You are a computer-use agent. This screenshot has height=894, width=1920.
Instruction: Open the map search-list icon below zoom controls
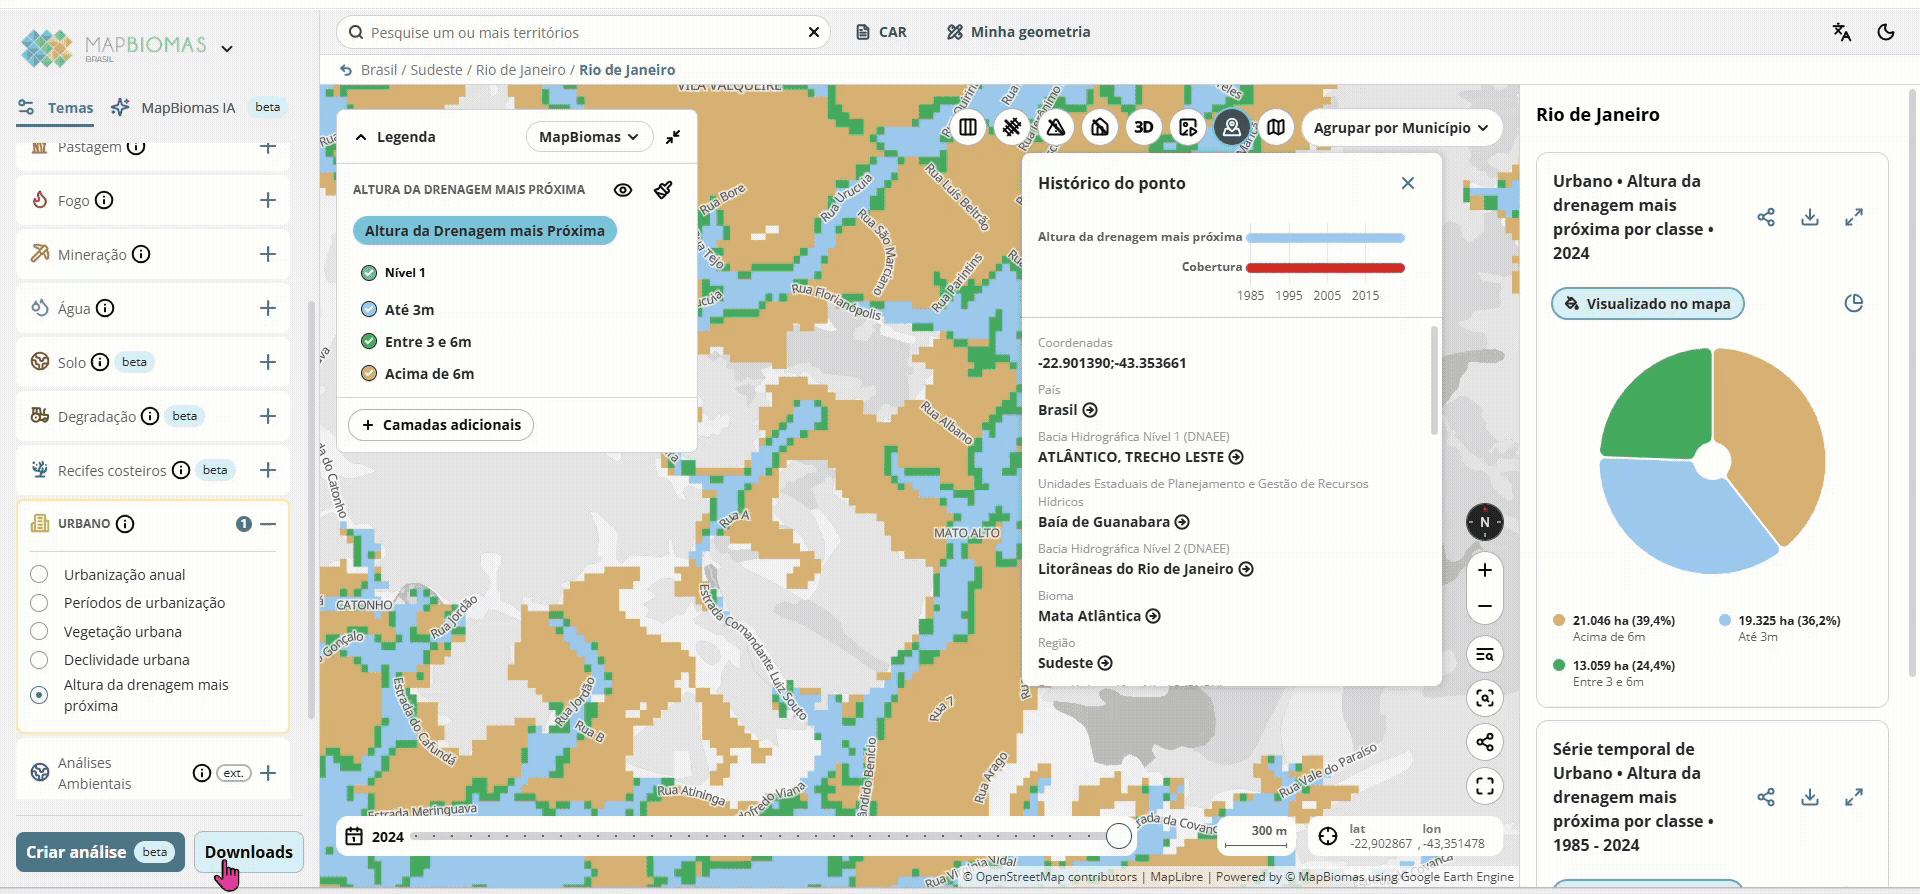tap(1485, 654)
